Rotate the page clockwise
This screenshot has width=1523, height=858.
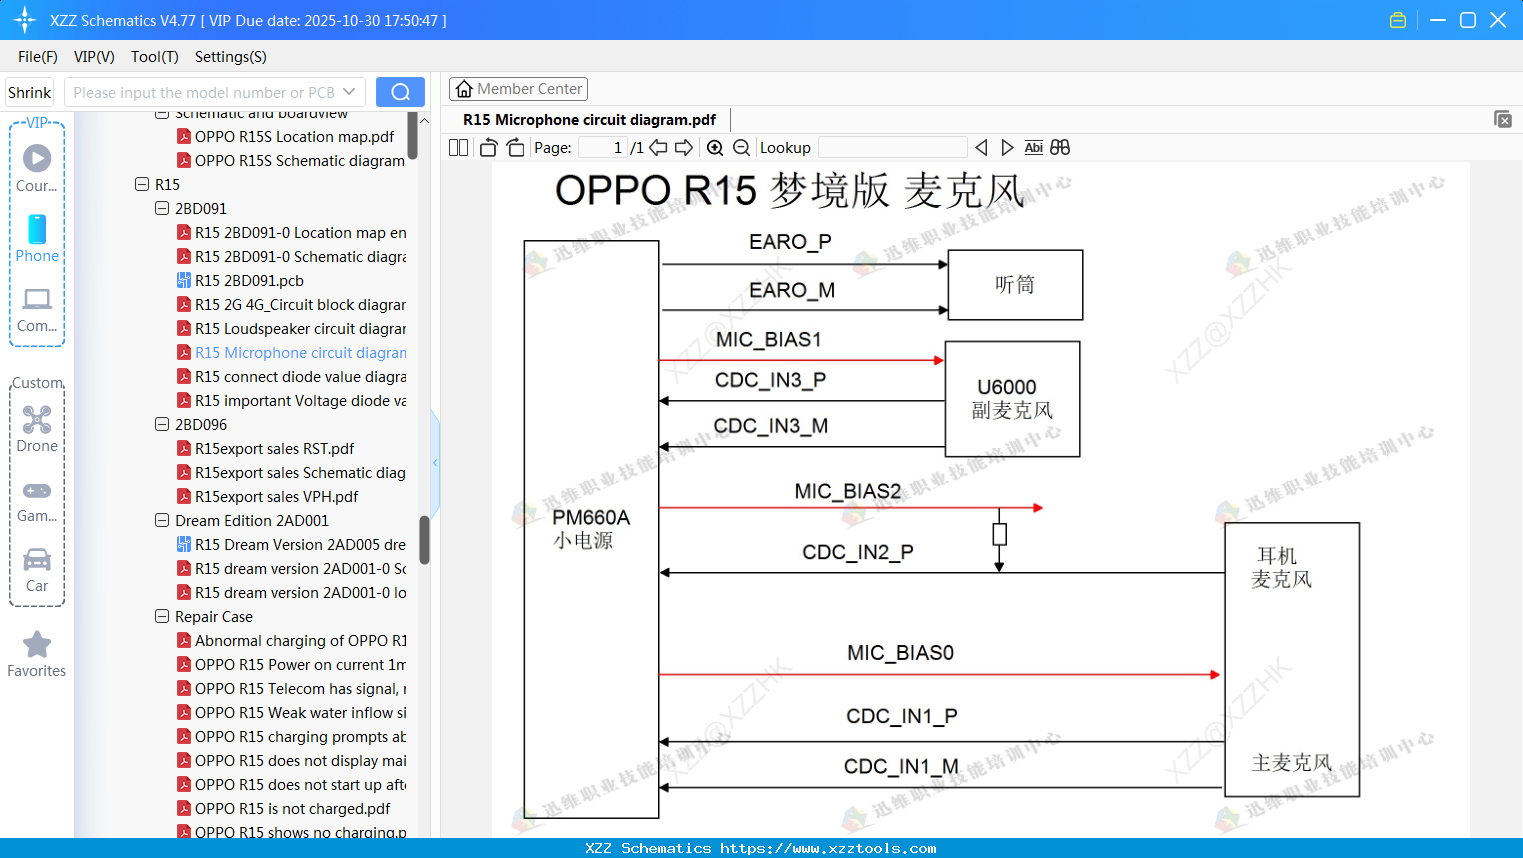(515, 147)
